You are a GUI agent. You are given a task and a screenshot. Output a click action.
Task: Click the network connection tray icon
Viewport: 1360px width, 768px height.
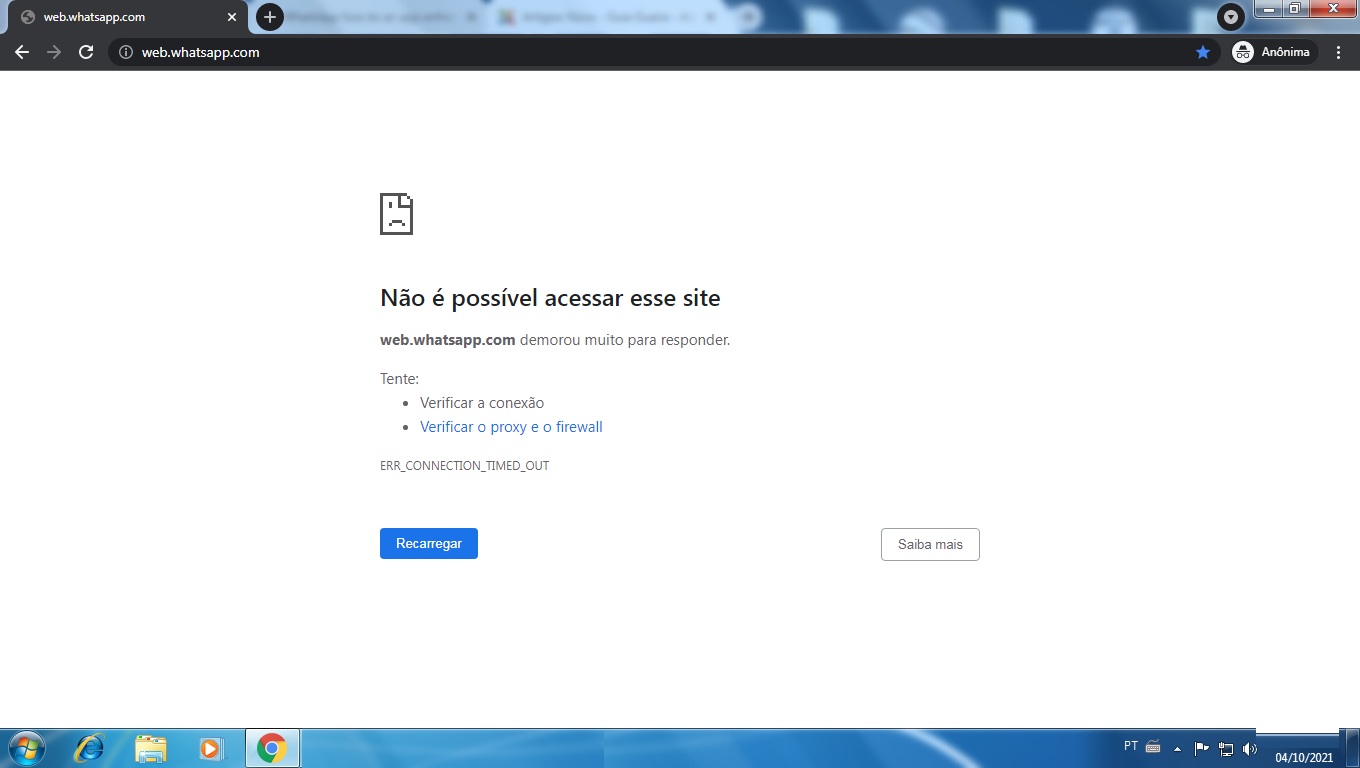[1226, 748]
